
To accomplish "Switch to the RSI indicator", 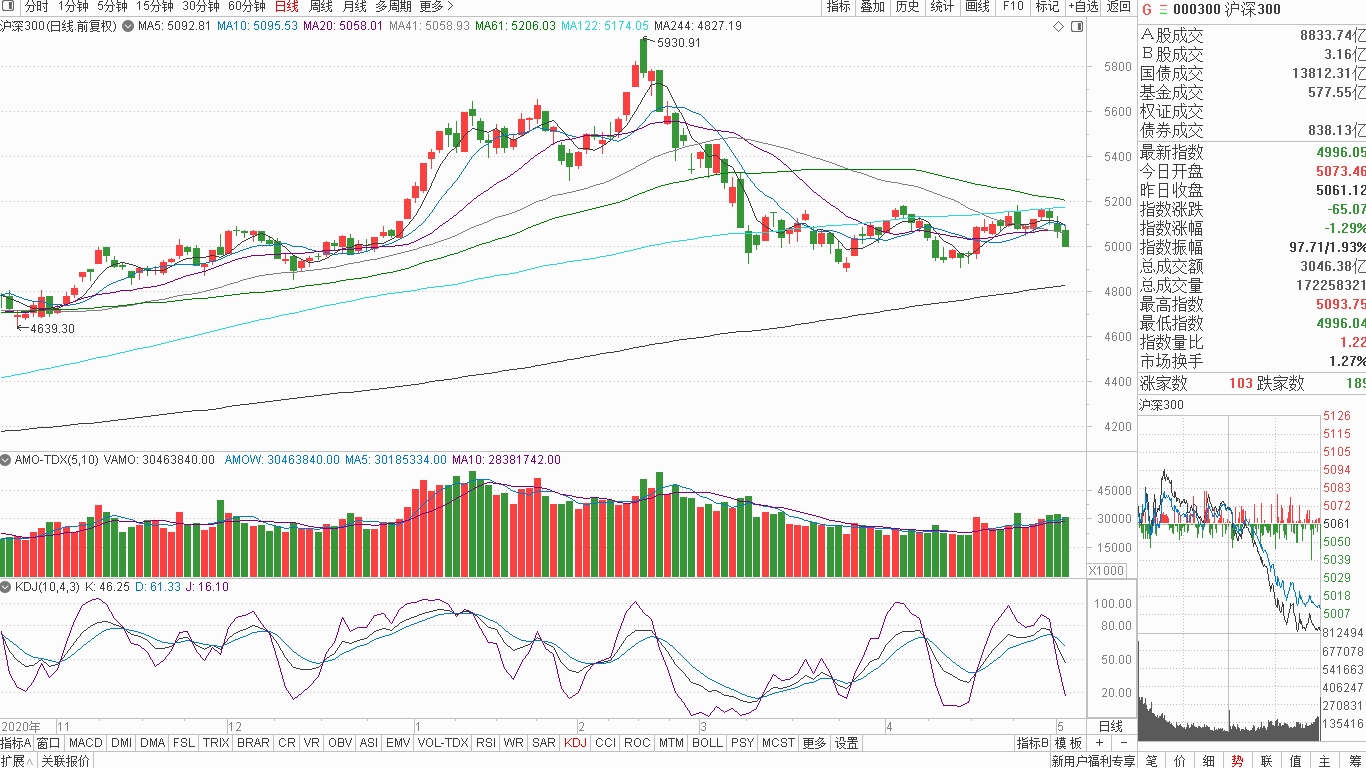I will coord(486,743).
